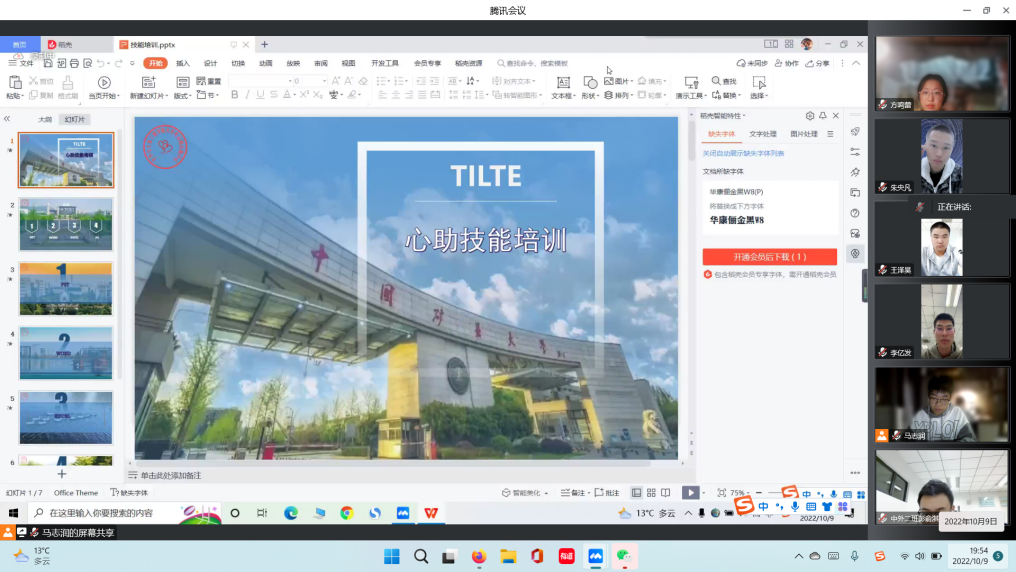Screen dimensions: 1016x572
Task: Toggle bold text formatting
Action: point(234,95)
